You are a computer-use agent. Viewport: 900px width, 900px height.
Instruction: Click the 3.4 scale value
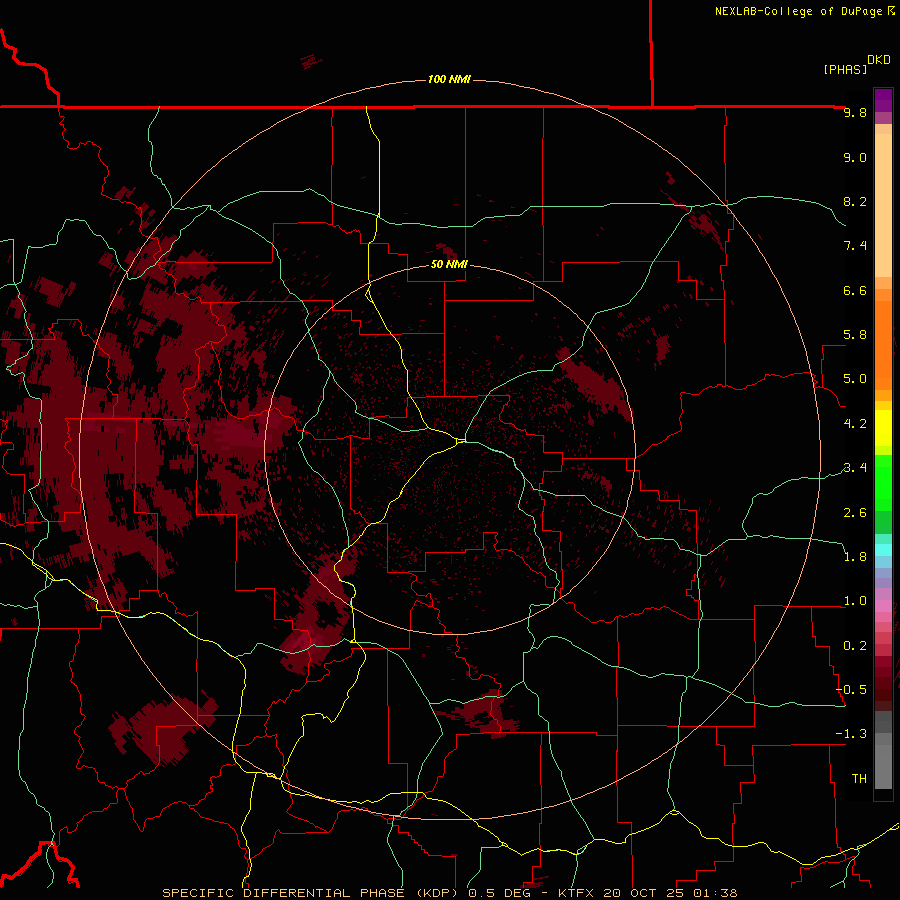pyautogui.click(x=855, y=468)
